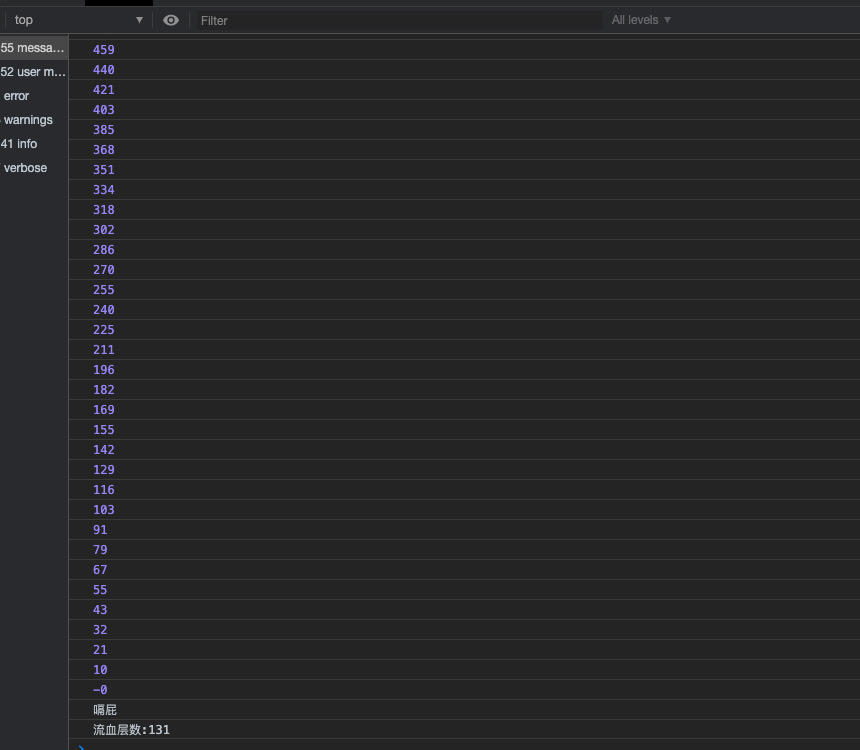Select the 55 messages sidebar entry
Screen dimensions: 860x750
[34, 48]
